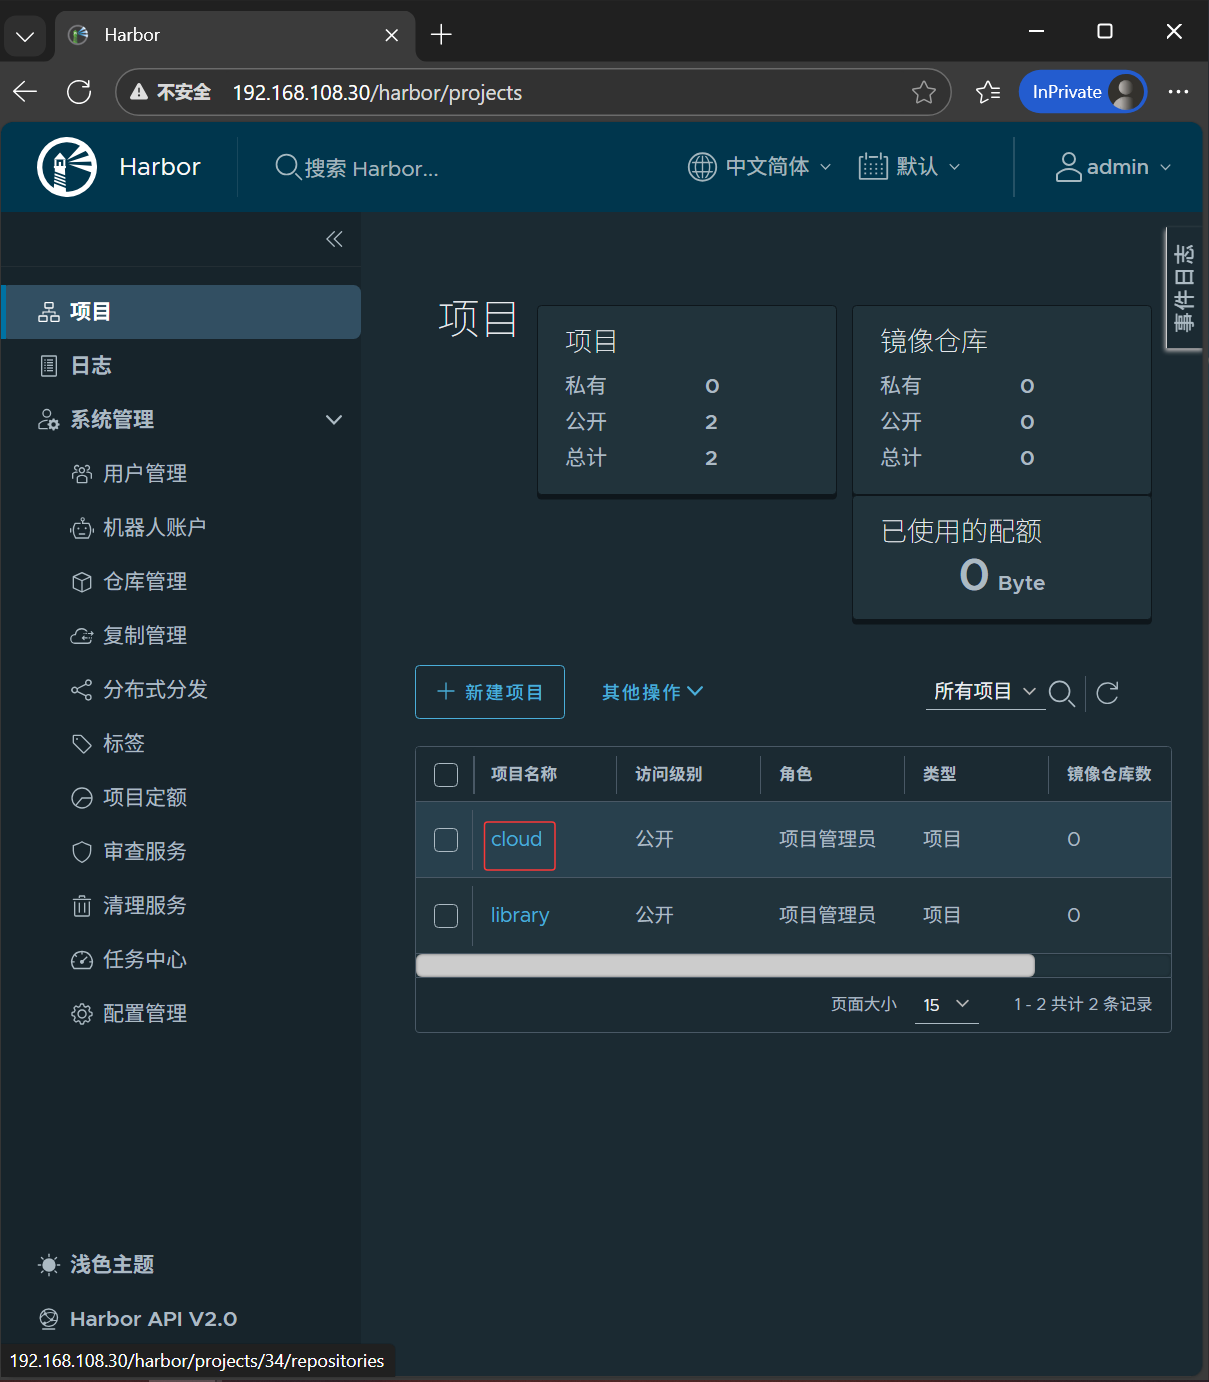Click 新建项目 button
Screen dimensions: 1209x1382
click(x=490, y=692)
